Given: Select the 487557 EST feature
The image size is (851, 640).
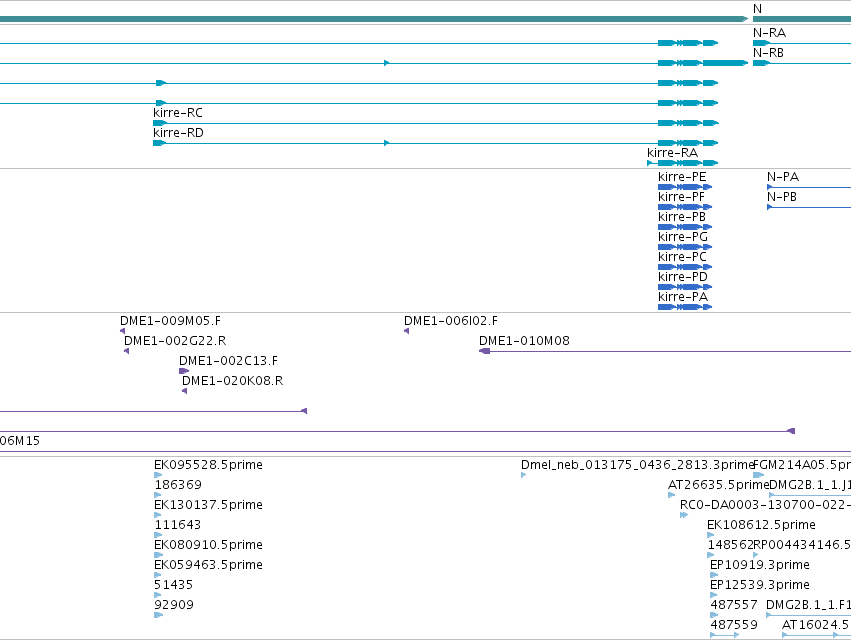Looking at the screenshot, I should [714, 615].
